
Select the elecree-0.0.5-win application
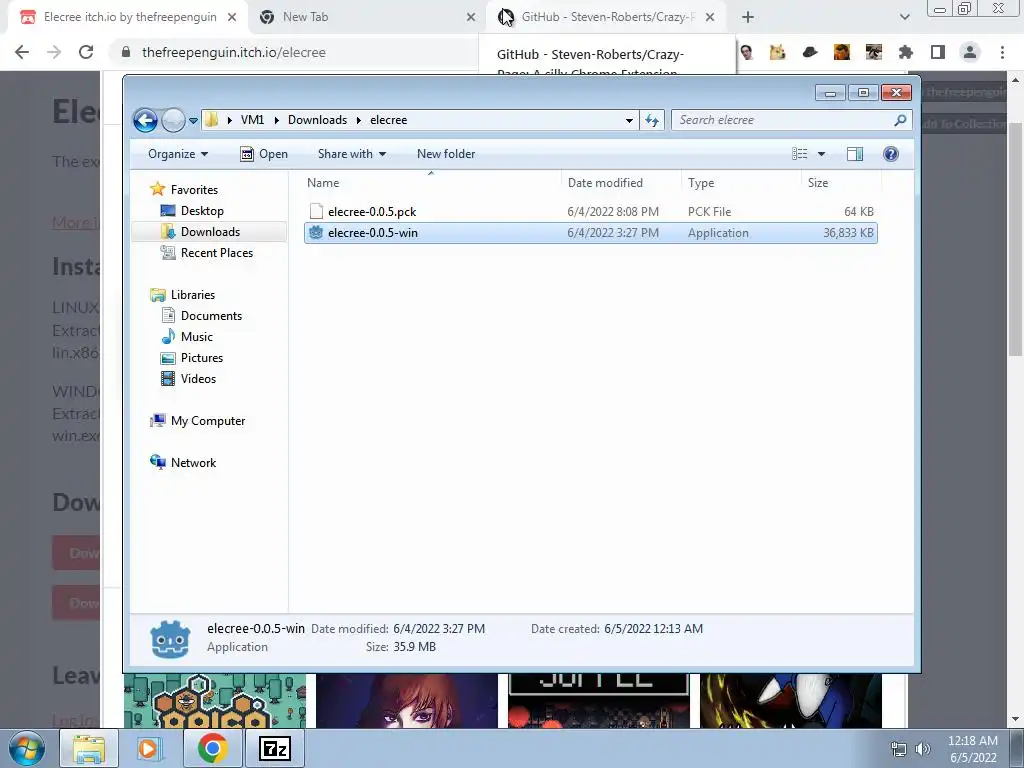tap(590, 233)
